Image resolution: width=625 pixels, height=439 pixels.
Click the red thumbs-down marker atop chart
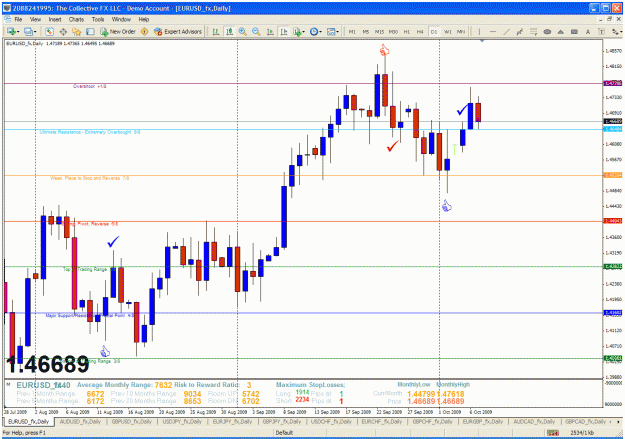(384, 50)
